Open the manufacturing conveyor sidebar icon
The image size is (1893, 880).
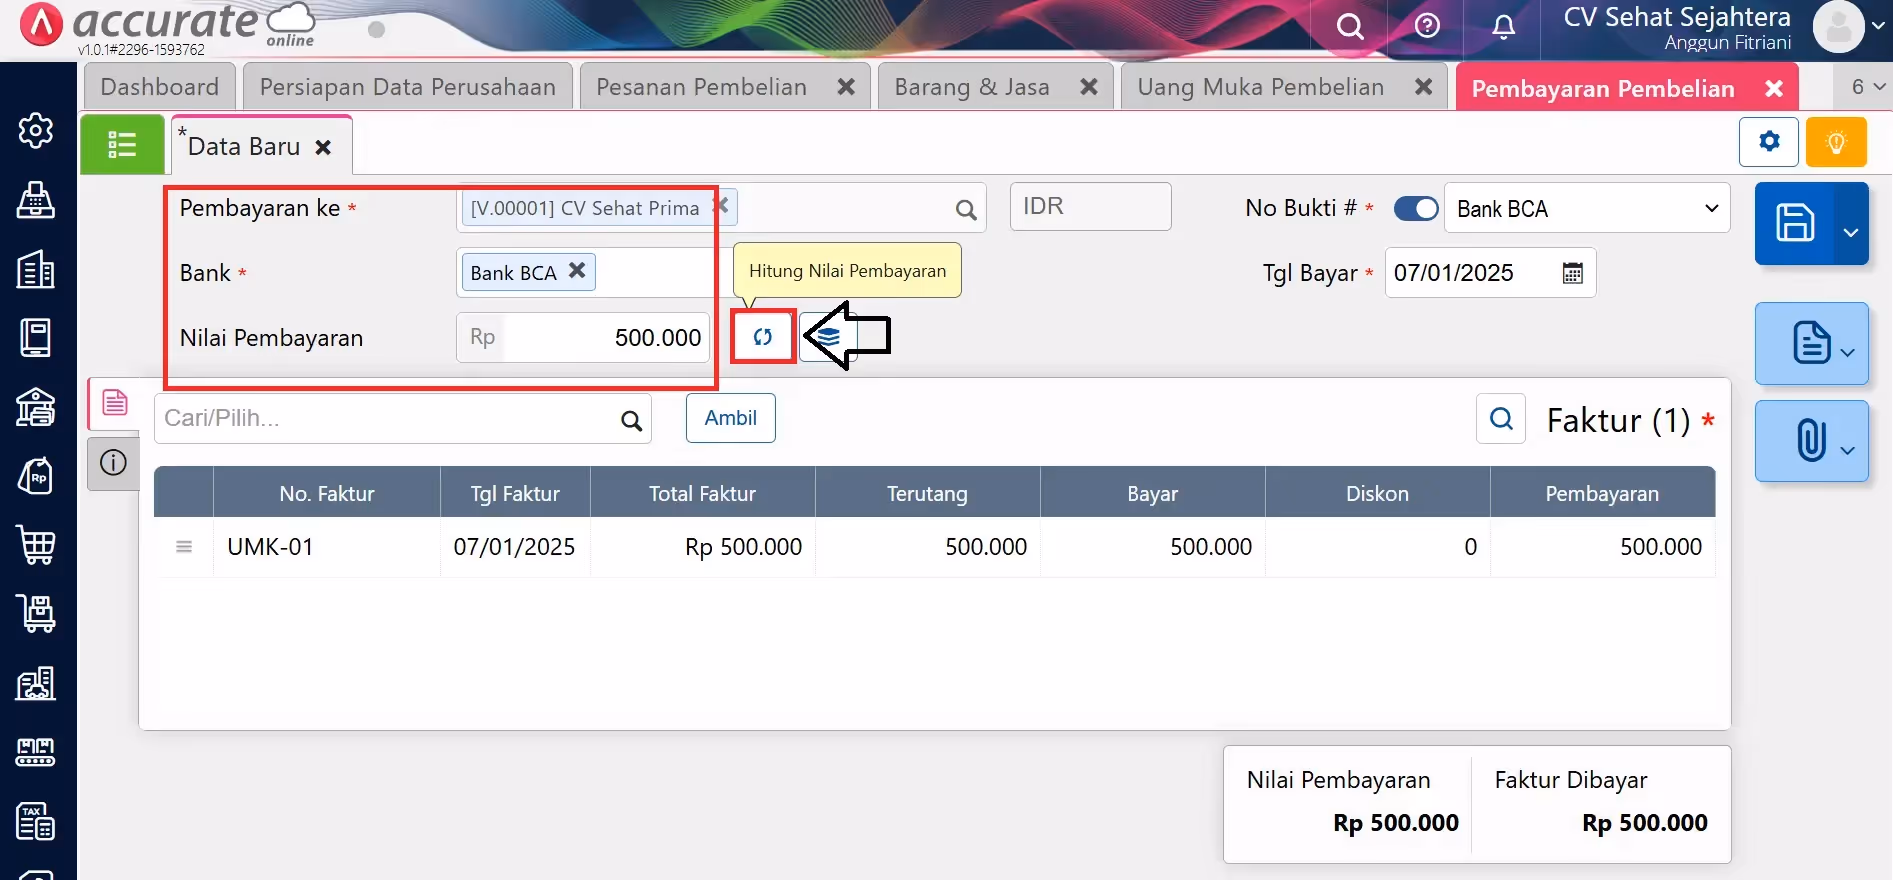[36, 752]
